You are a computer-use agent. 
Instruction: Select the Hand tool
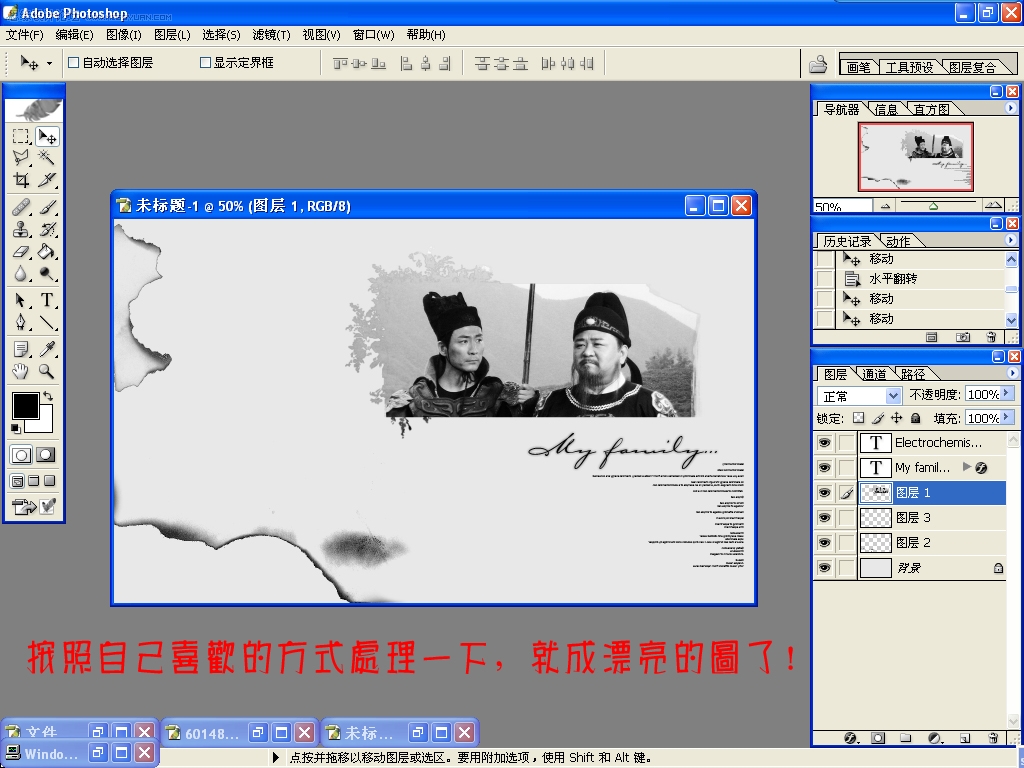[21, 372]
